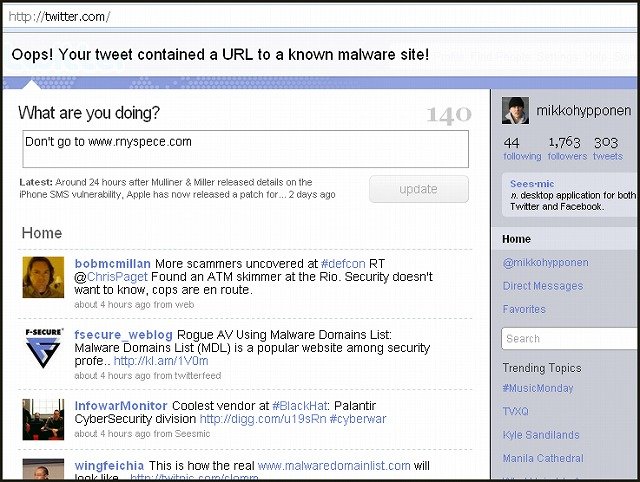
Task: Open Direct Messages in sidebar
Action: [x=542, y=286]
